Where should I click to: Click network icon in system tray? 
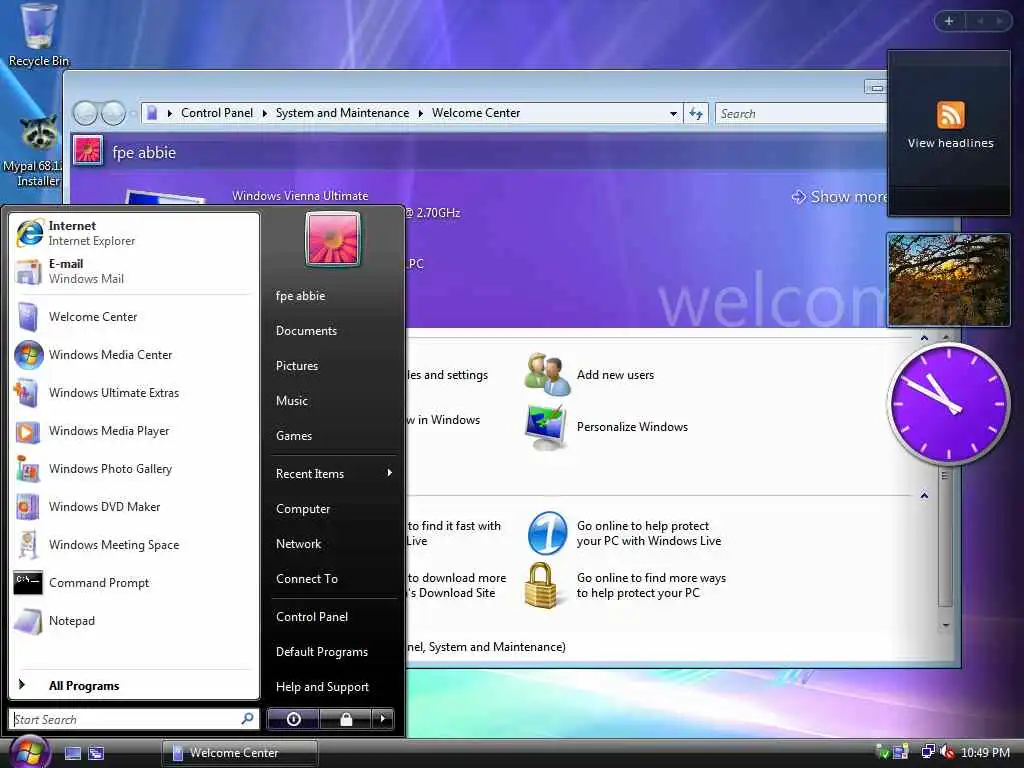pos(927,752)
